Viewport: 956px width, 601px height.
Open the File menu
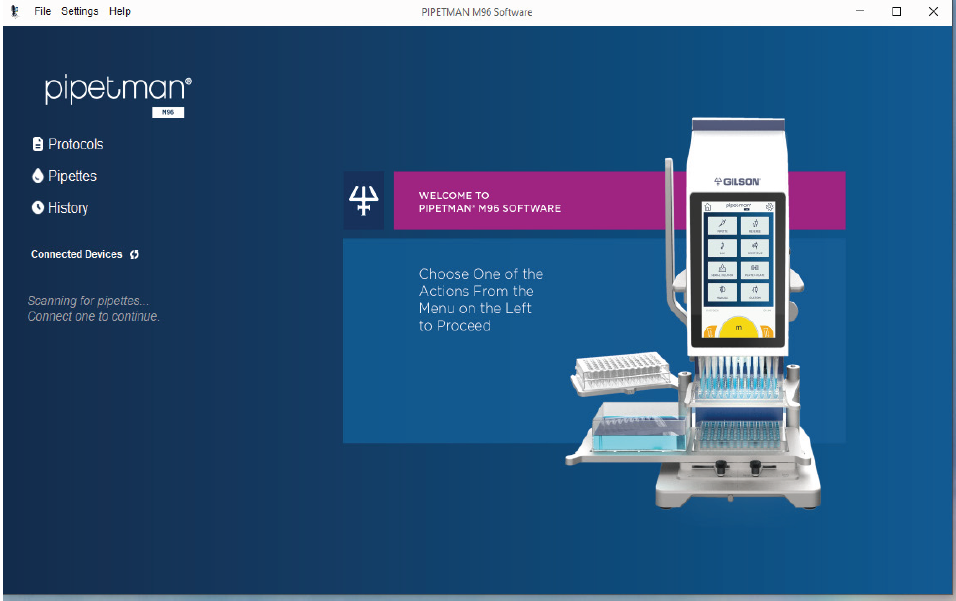[x=42, y=11]
